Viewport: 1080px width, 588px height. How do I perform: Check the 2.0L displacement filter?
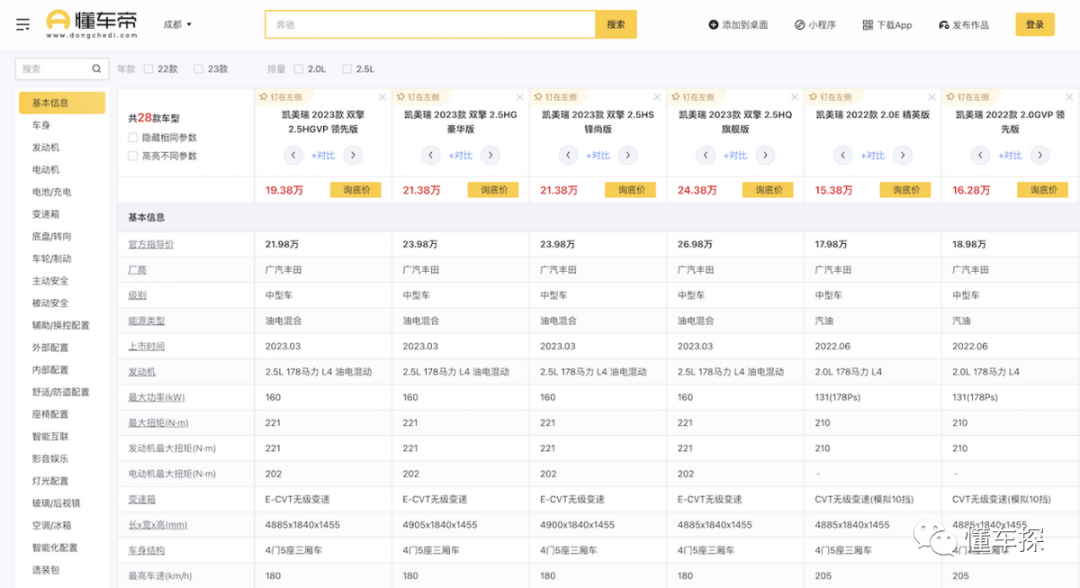pyautogui.click(x=298, y=69)
